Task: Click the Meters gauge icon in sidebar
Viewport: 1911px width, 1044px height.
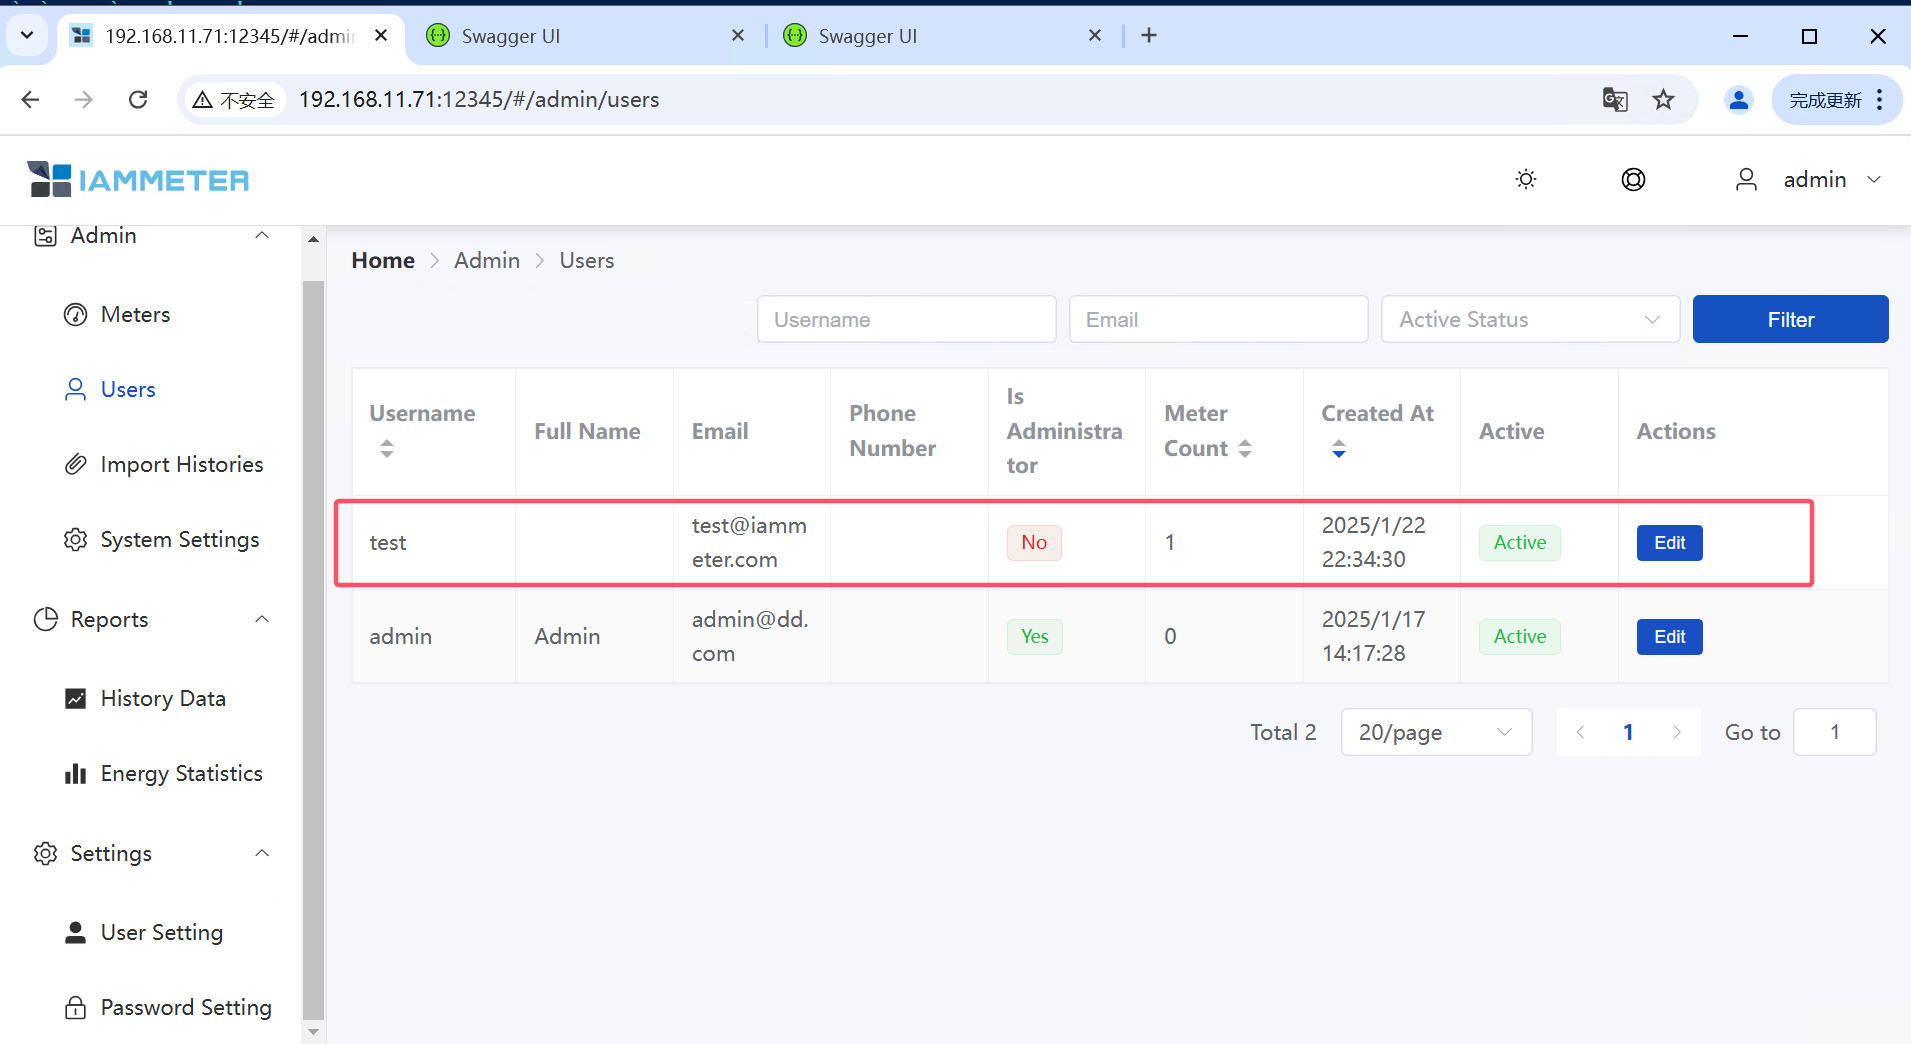Action: [x=76, y=315]
